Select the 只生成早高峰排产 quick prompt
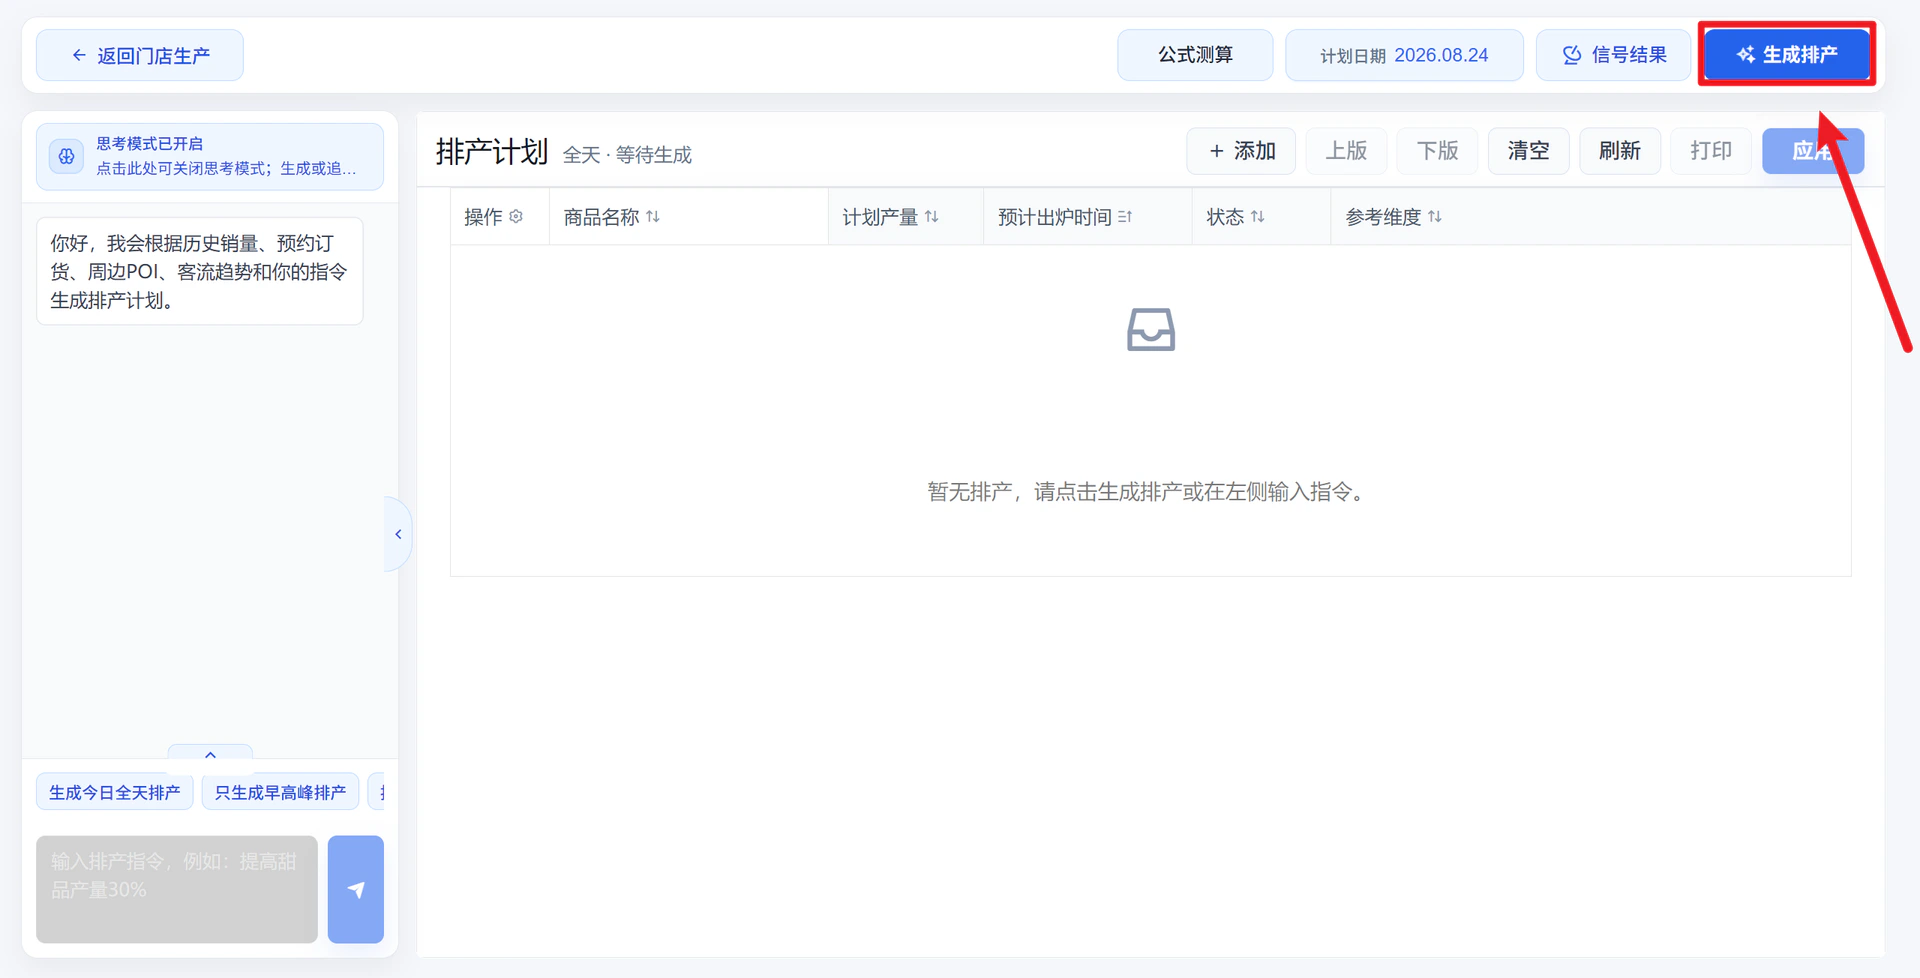This screenshot has width=1920, height=978. pos(280,792)
